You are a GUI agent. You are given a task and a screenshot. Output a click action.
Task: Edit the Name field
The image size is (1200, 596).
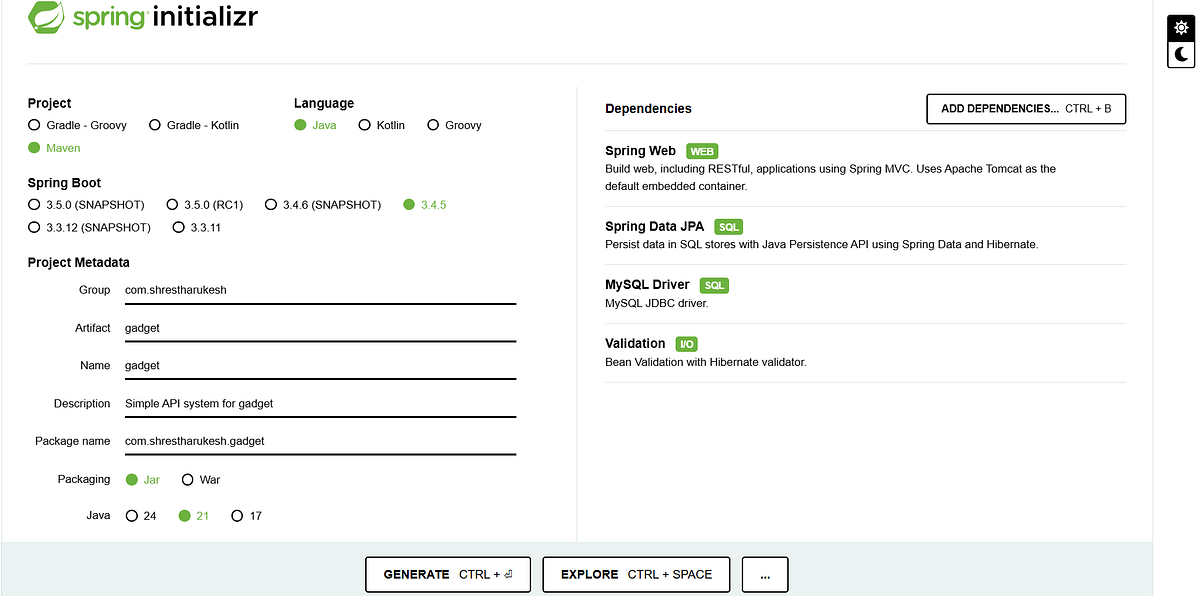[x=320, y=366]
